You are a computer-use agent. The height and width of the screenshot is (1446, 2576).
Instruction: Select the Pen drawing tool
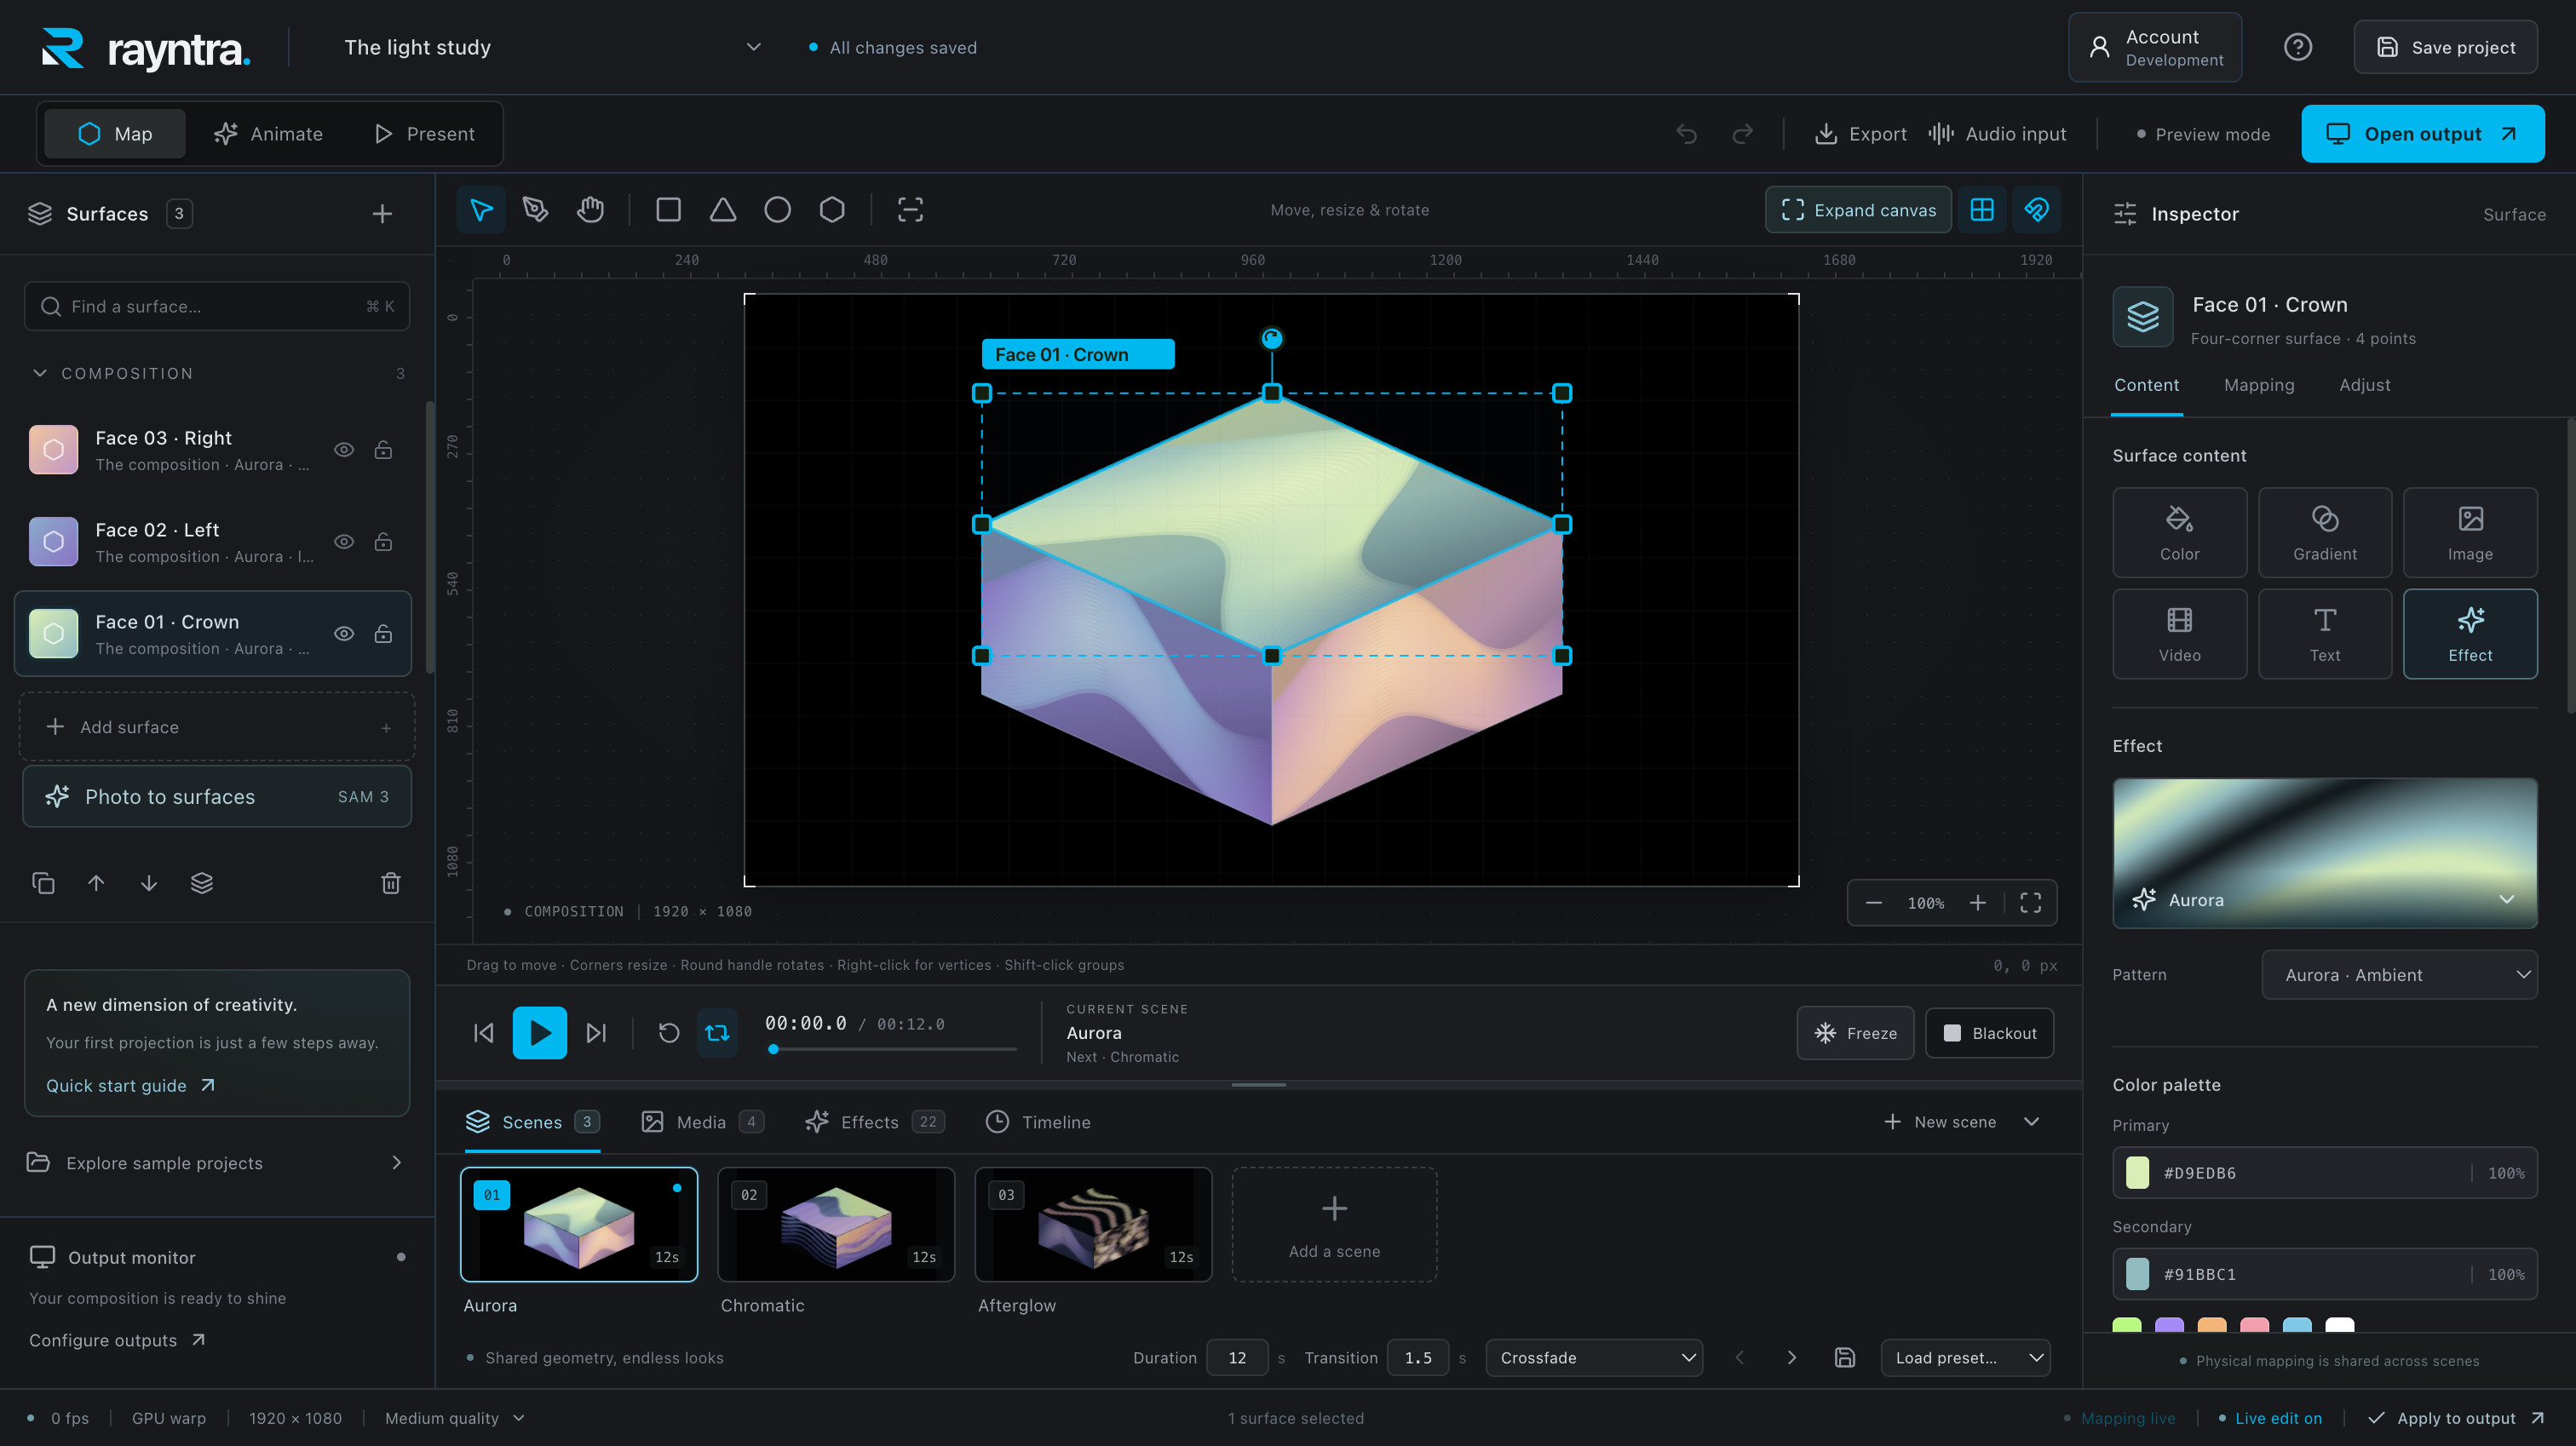pos(536,210)
